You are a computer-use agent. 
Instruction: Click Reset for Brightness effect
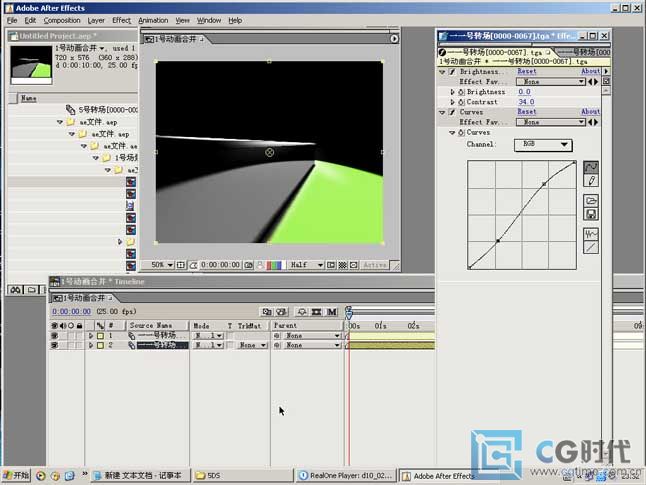point(527,71)
